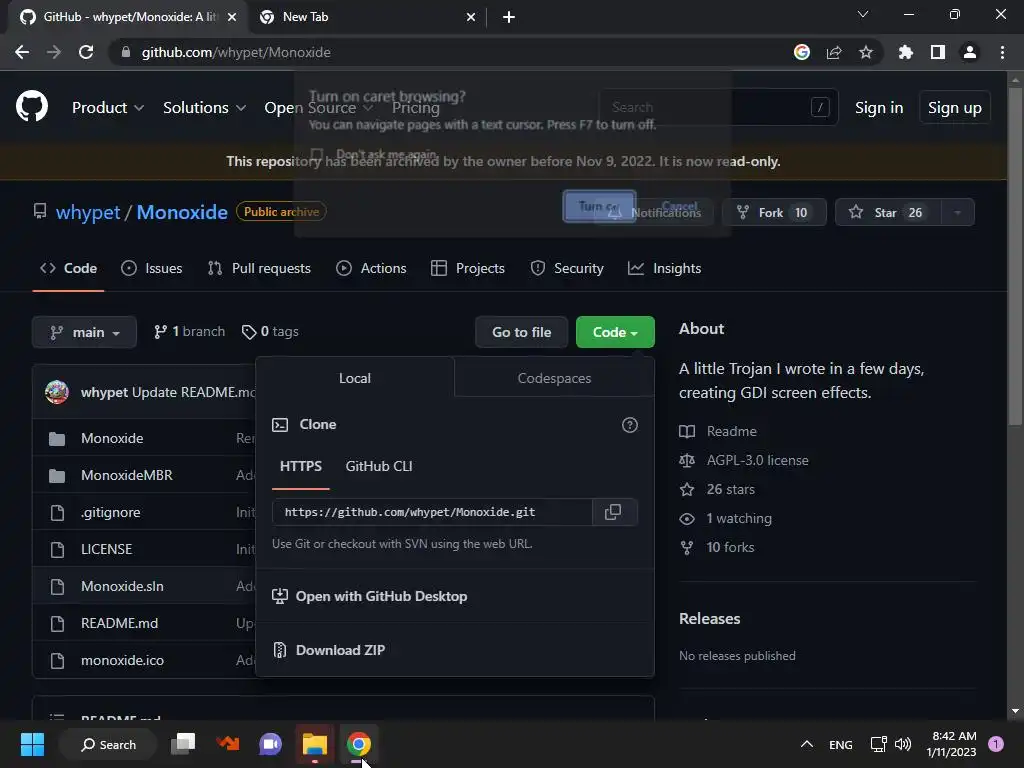Open the Windows Start menu
Screen dimensions: 1024x768
(32, 744)
